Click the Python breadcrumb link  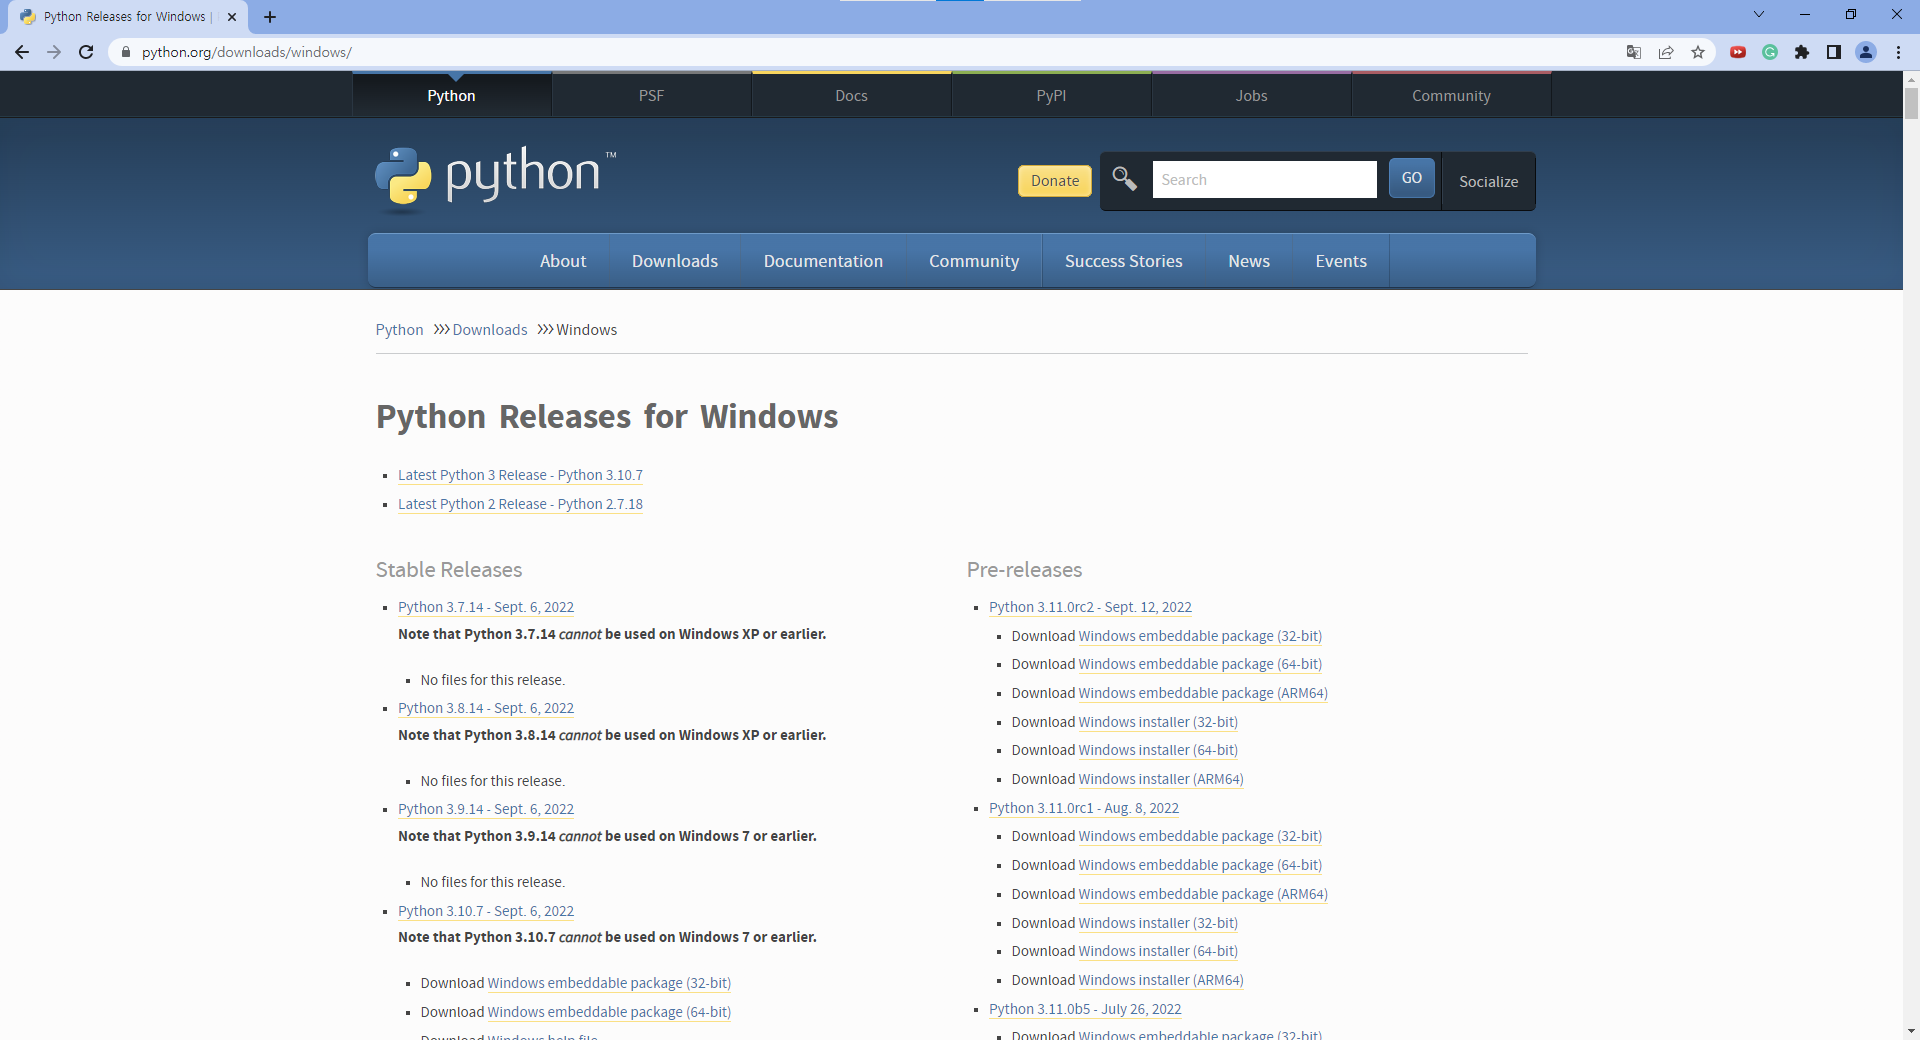(x=400, y=330)
